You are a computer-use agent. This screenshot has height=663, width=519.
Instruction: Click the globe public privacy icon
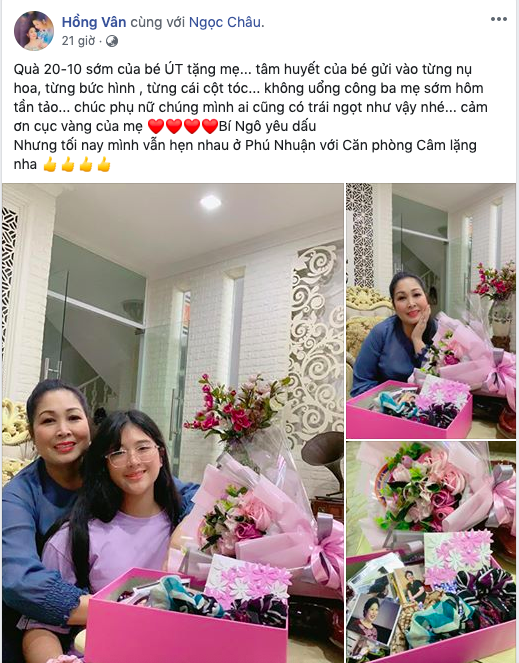112,41
